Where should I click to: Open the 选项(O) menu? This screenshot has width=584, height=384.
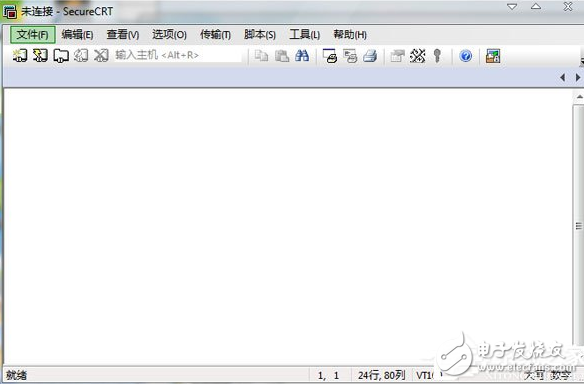[169, 35]
